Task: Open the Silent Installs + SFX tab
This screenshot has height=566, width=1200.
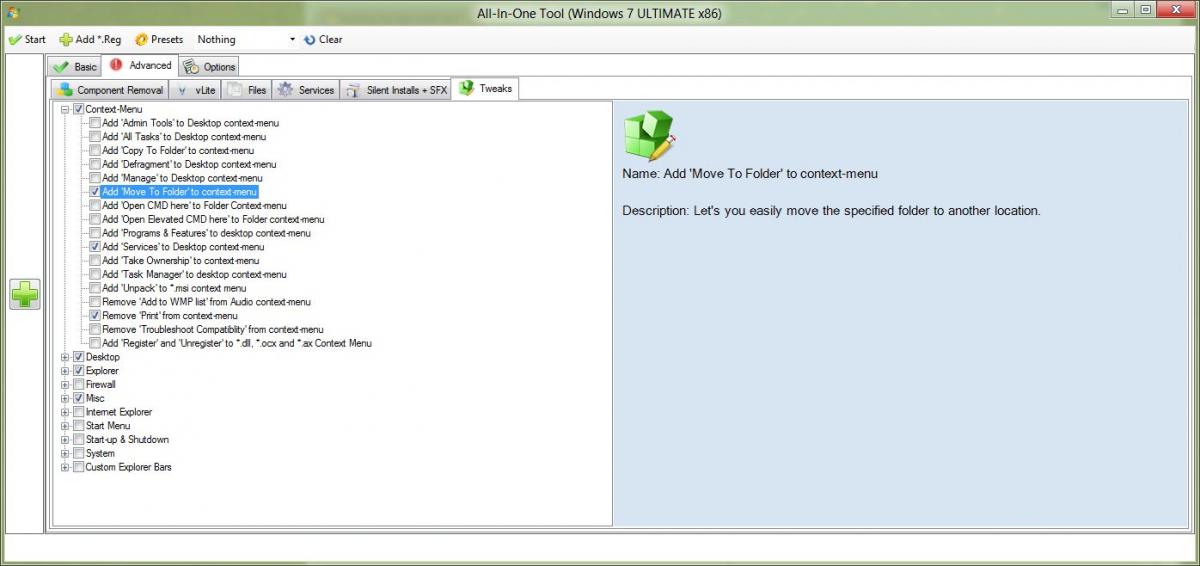Action: click(x=397, y=90)
